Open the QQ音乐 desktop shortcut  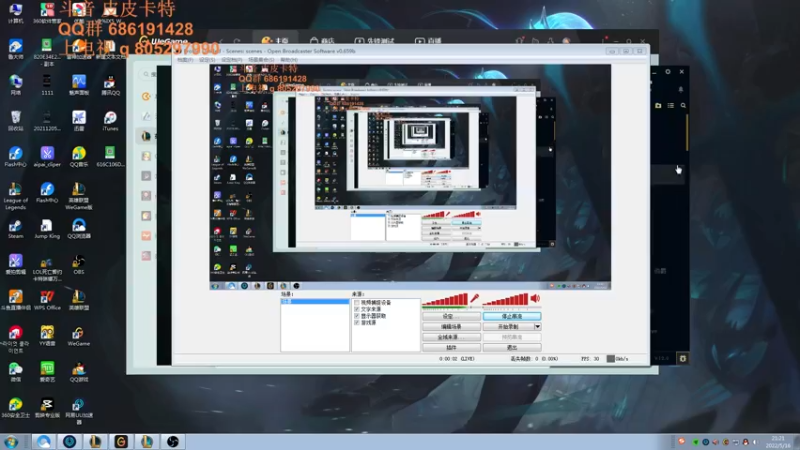[x=79, y=157]
